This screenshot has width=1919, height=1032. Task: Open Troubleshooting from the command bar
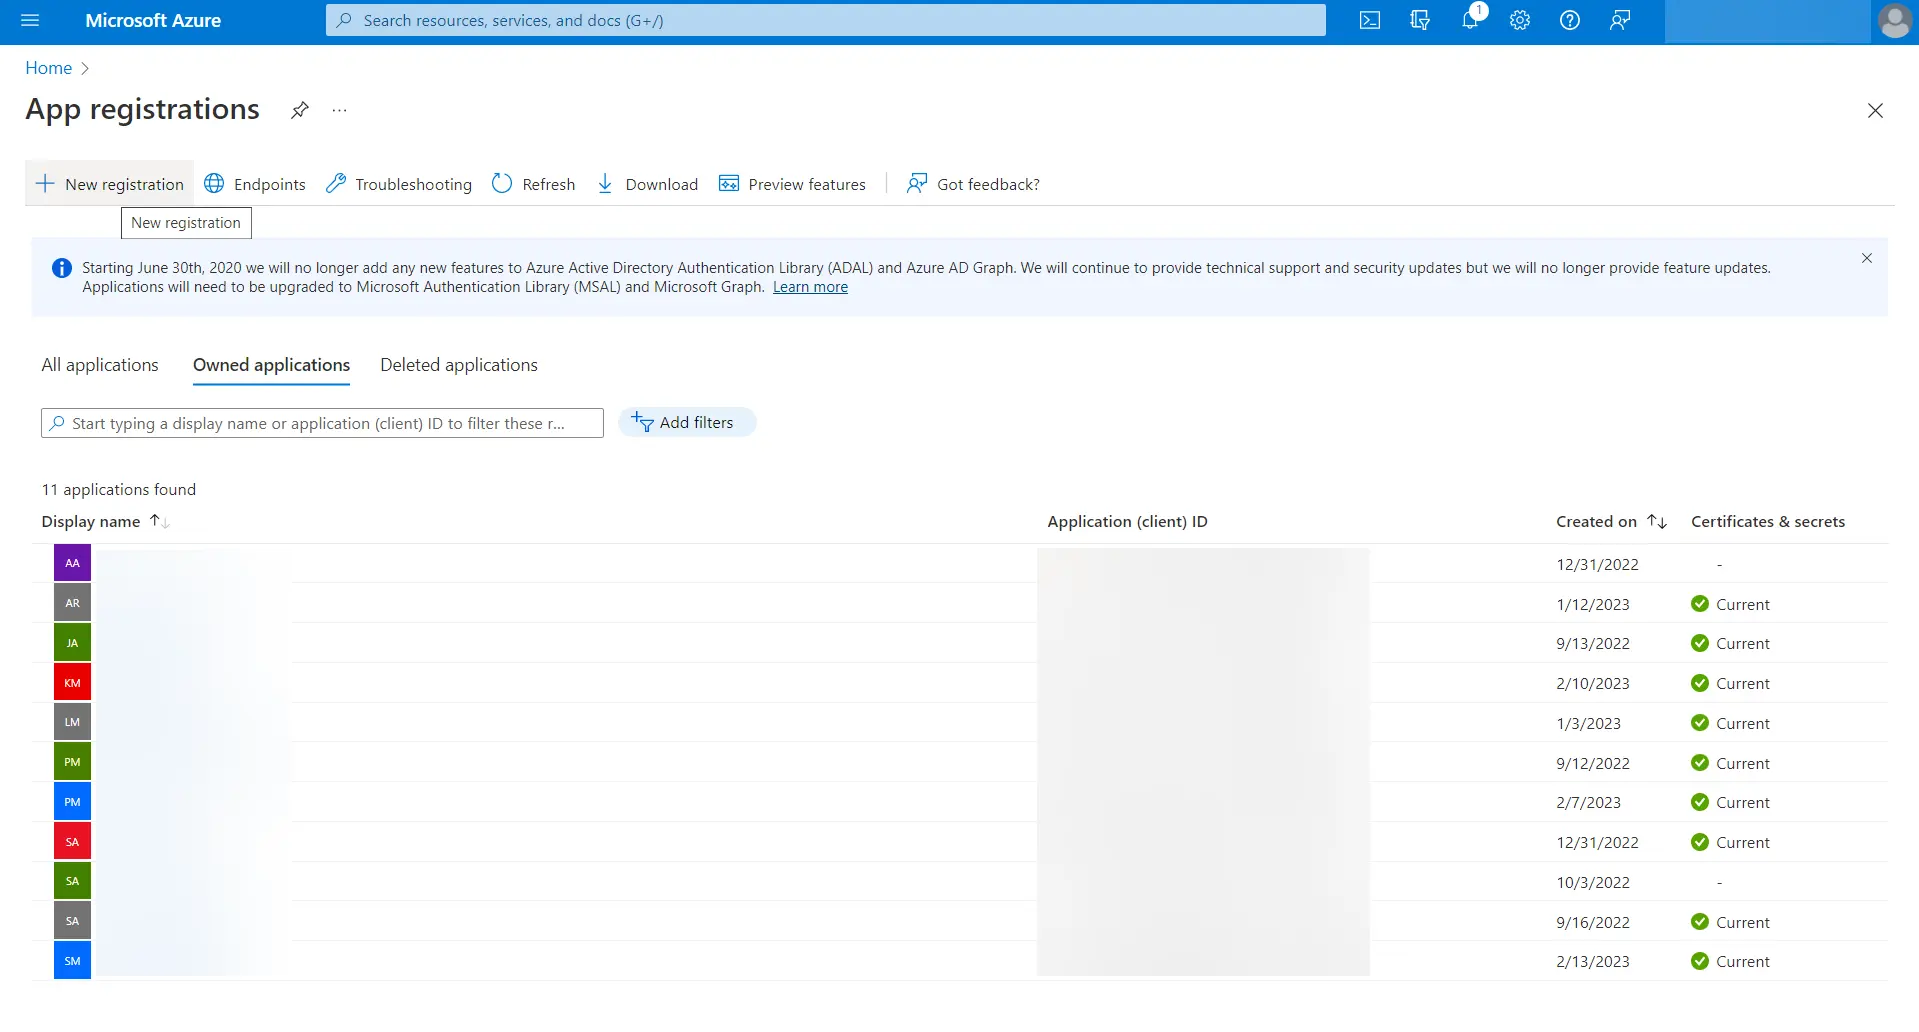click(399, 184)
